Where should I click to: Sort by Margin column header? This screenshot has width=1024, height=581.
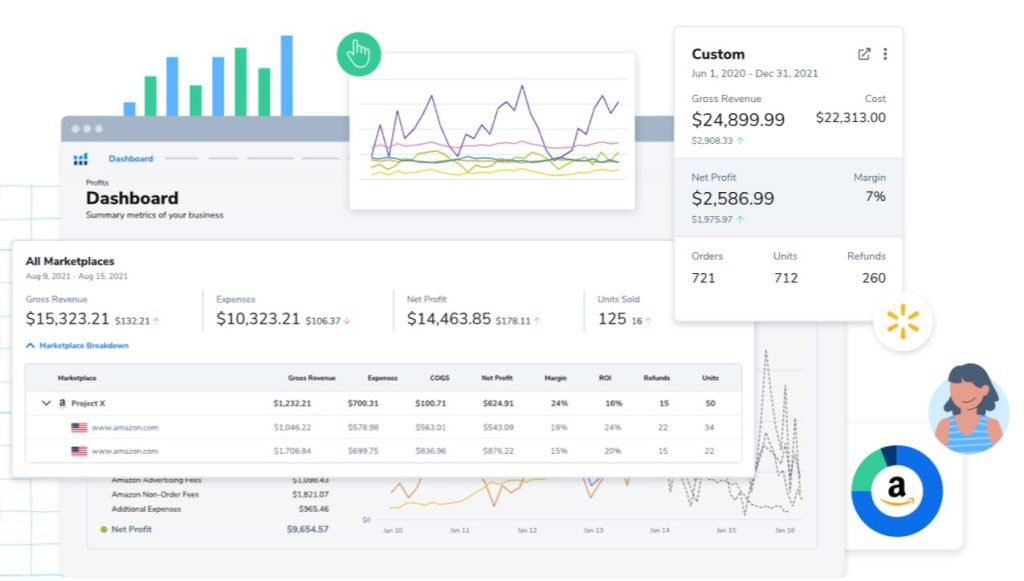(556, 378)
